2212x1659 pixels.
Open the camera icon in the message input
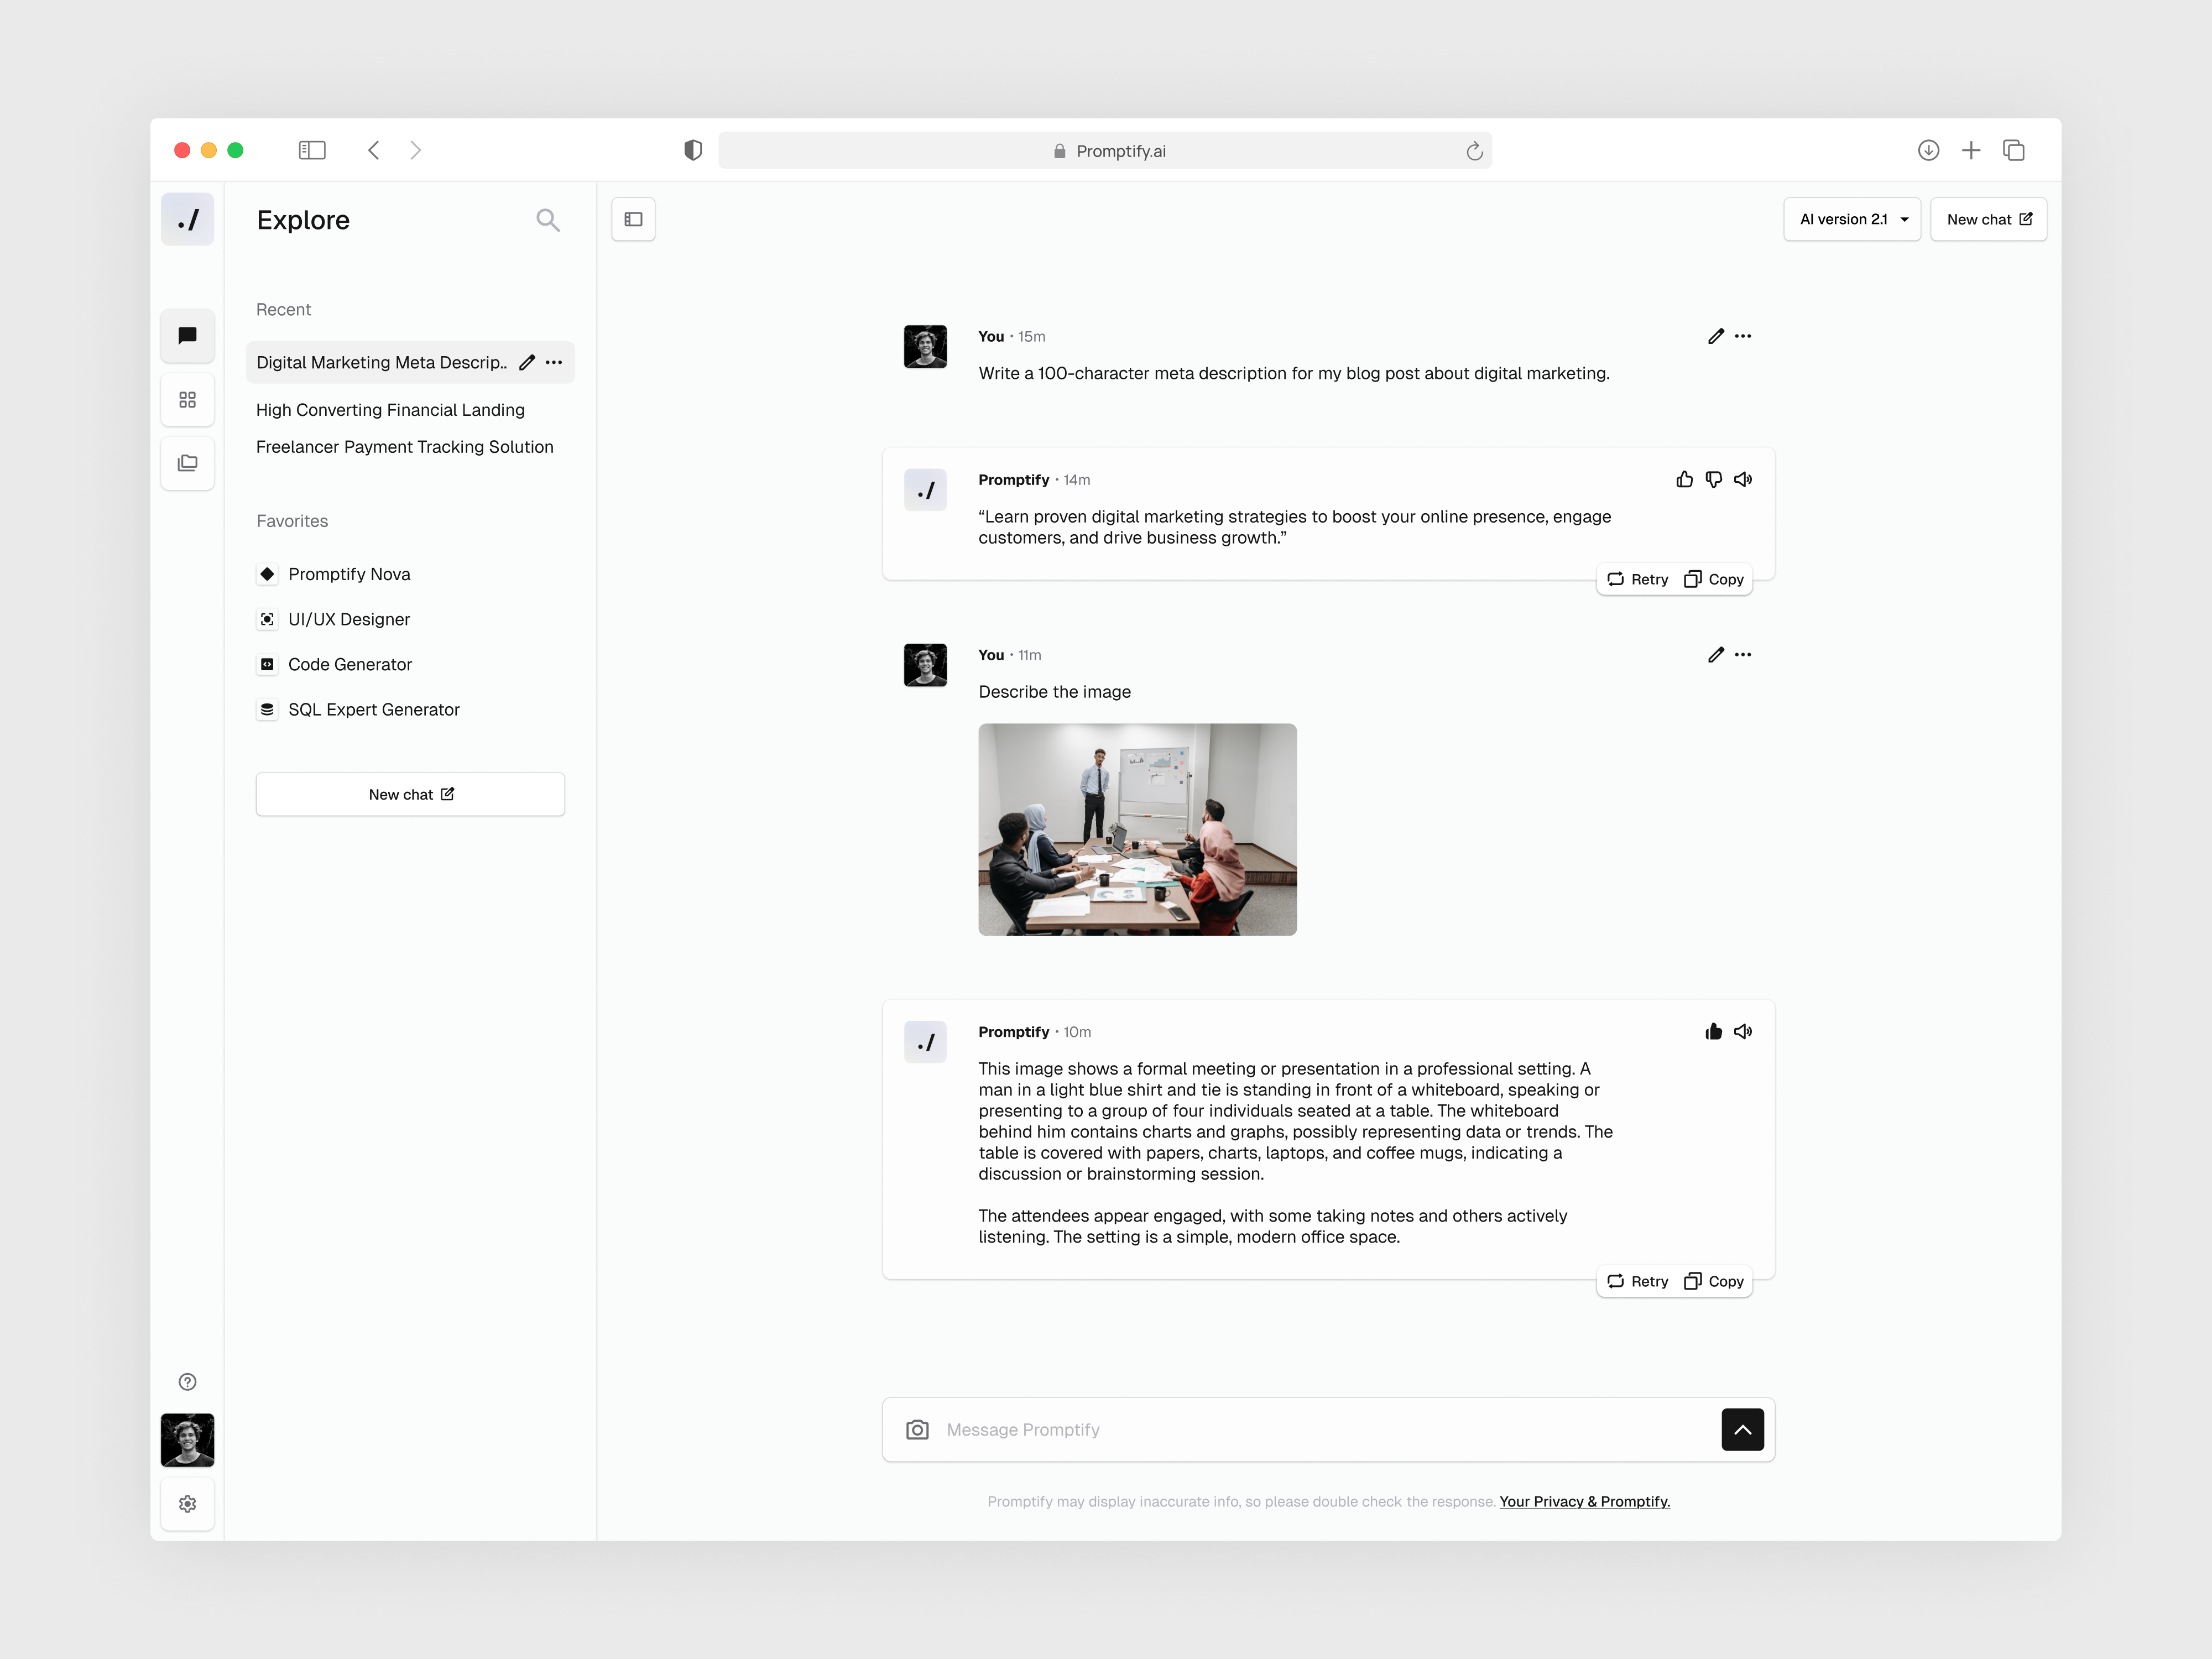917,1429
